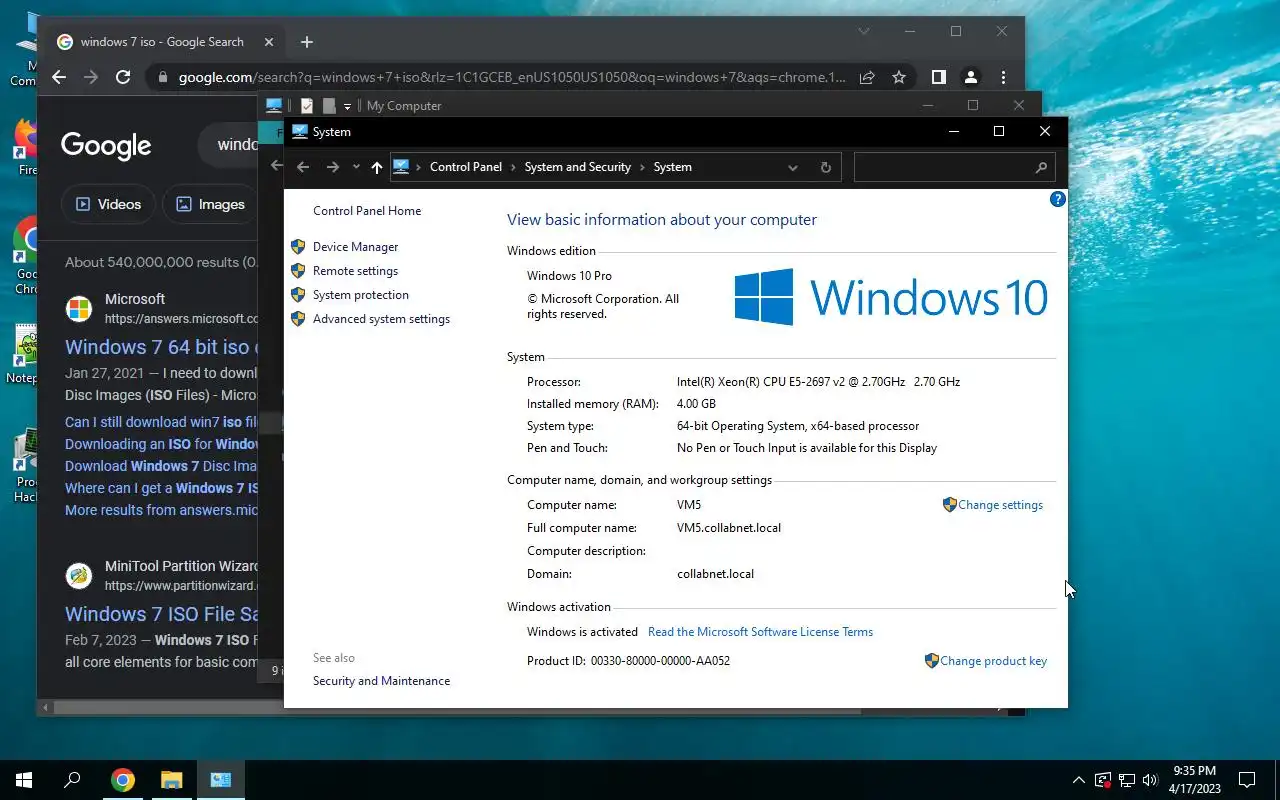Click up arrow to parent folder

click(x=376, y=167)
